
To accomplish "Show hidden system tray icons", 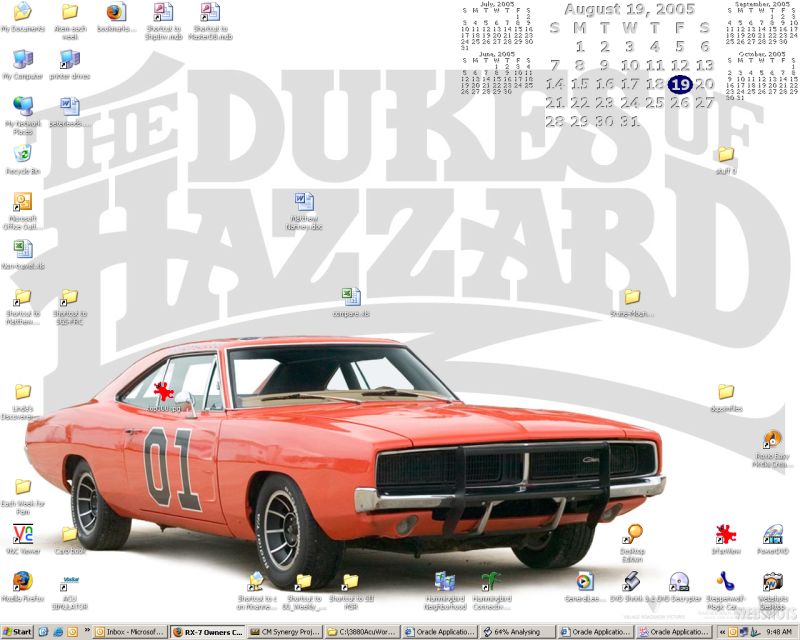I will (x=722, y=632).
